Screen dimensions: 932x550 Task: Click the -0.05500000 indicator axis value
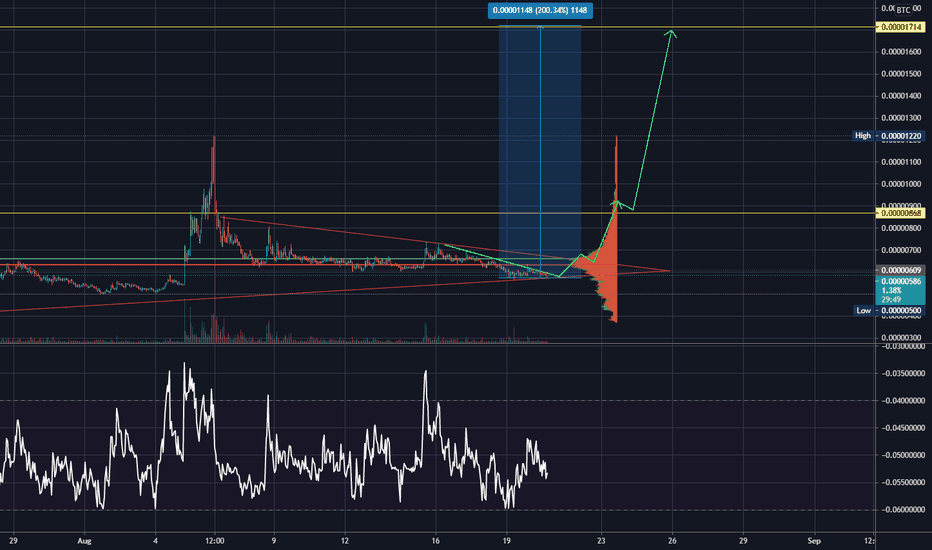[902, 482]
